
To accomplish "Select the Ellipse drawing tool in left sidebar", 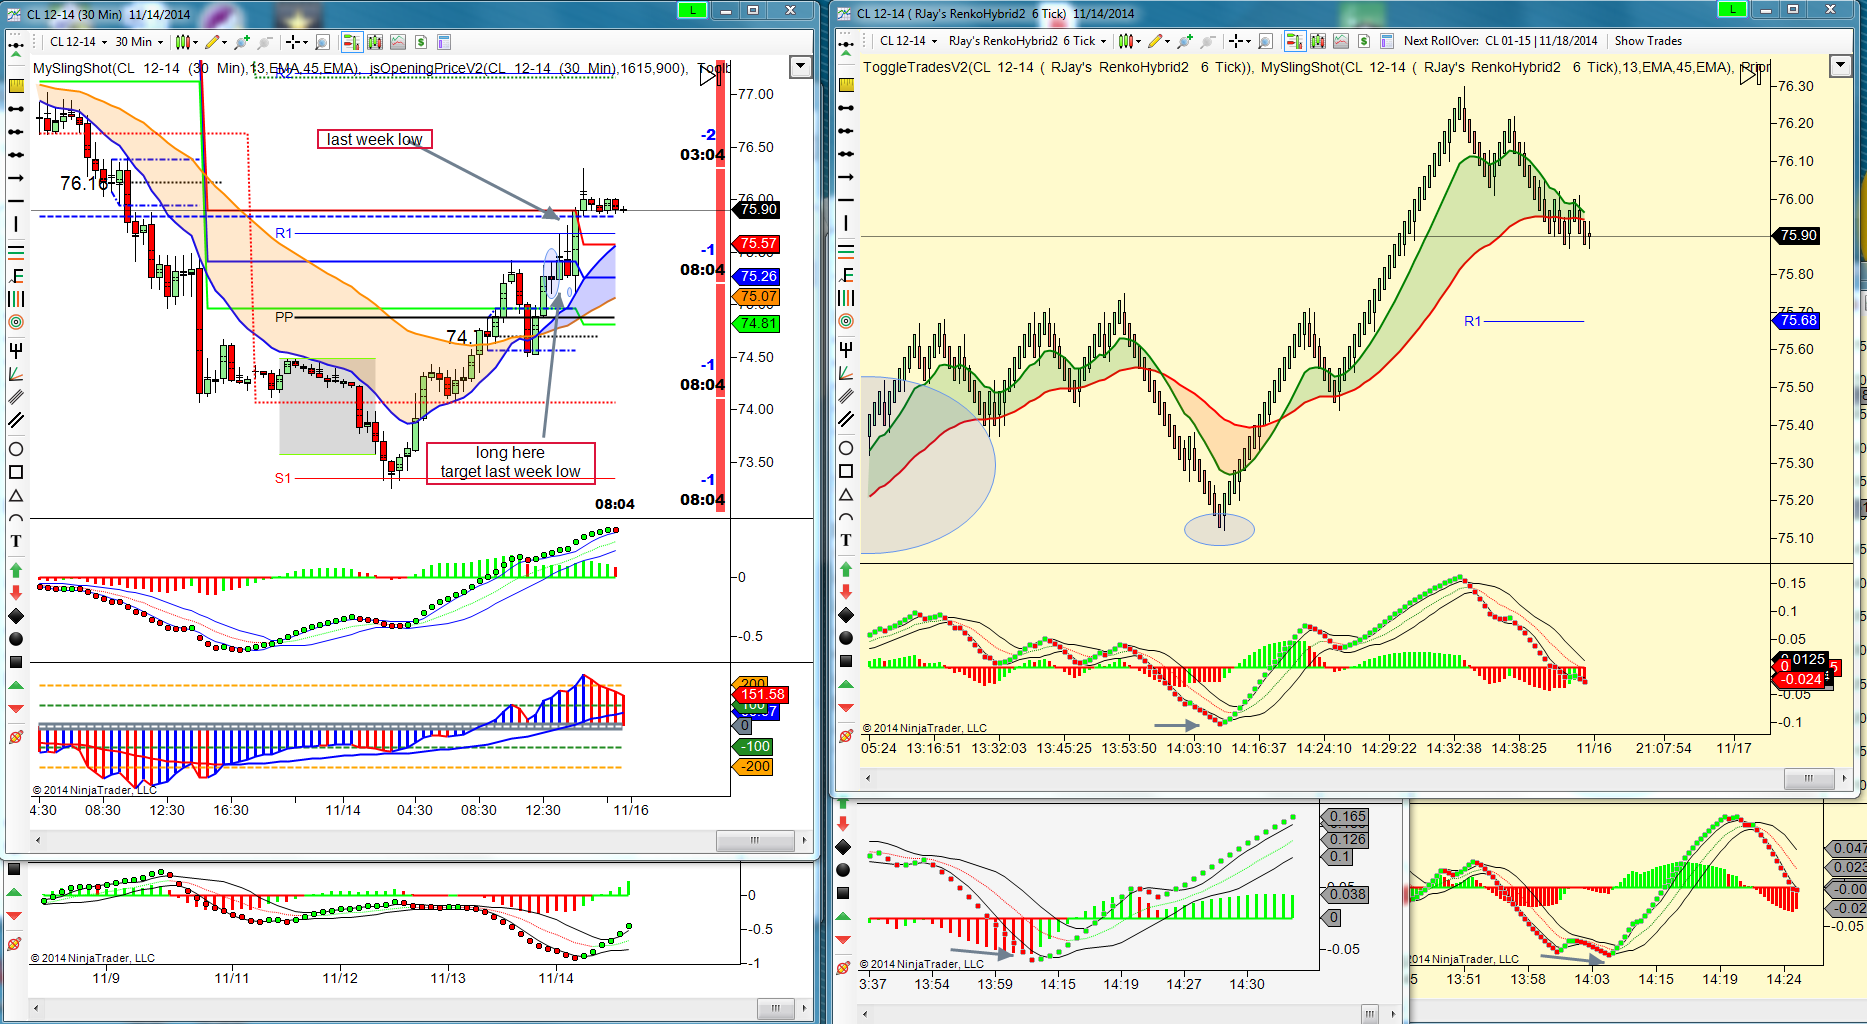I will [x=16, y=449].
